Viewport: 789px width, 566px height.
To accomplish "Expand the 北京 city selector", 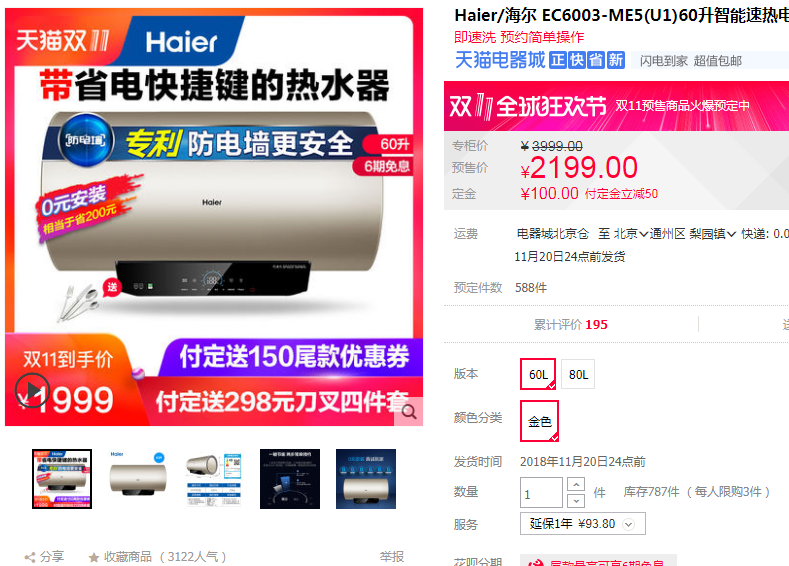I will pyautogui.click(x=630, y=233).
